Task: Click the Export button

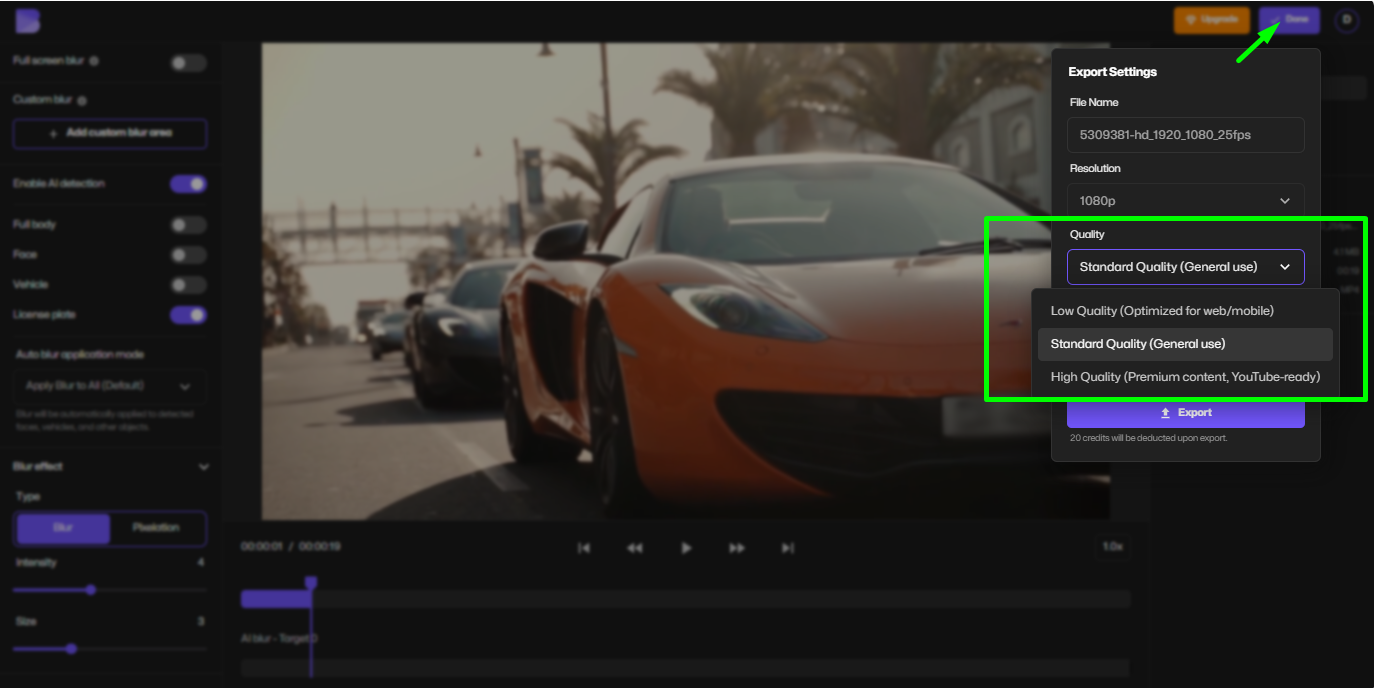Action: 1185,413
